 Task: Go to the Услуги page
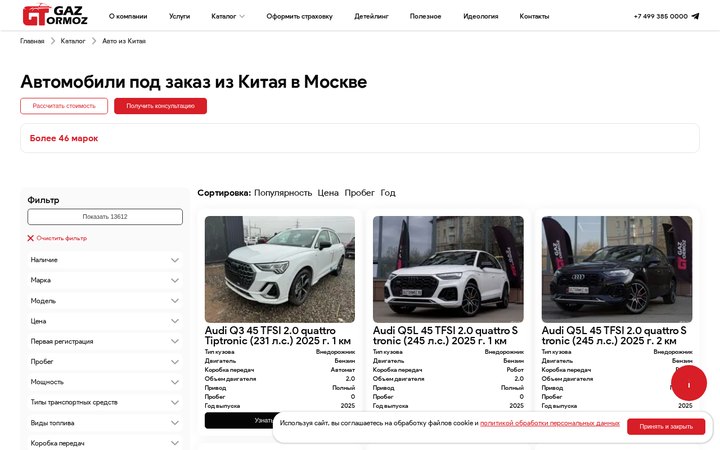point(180,16)
